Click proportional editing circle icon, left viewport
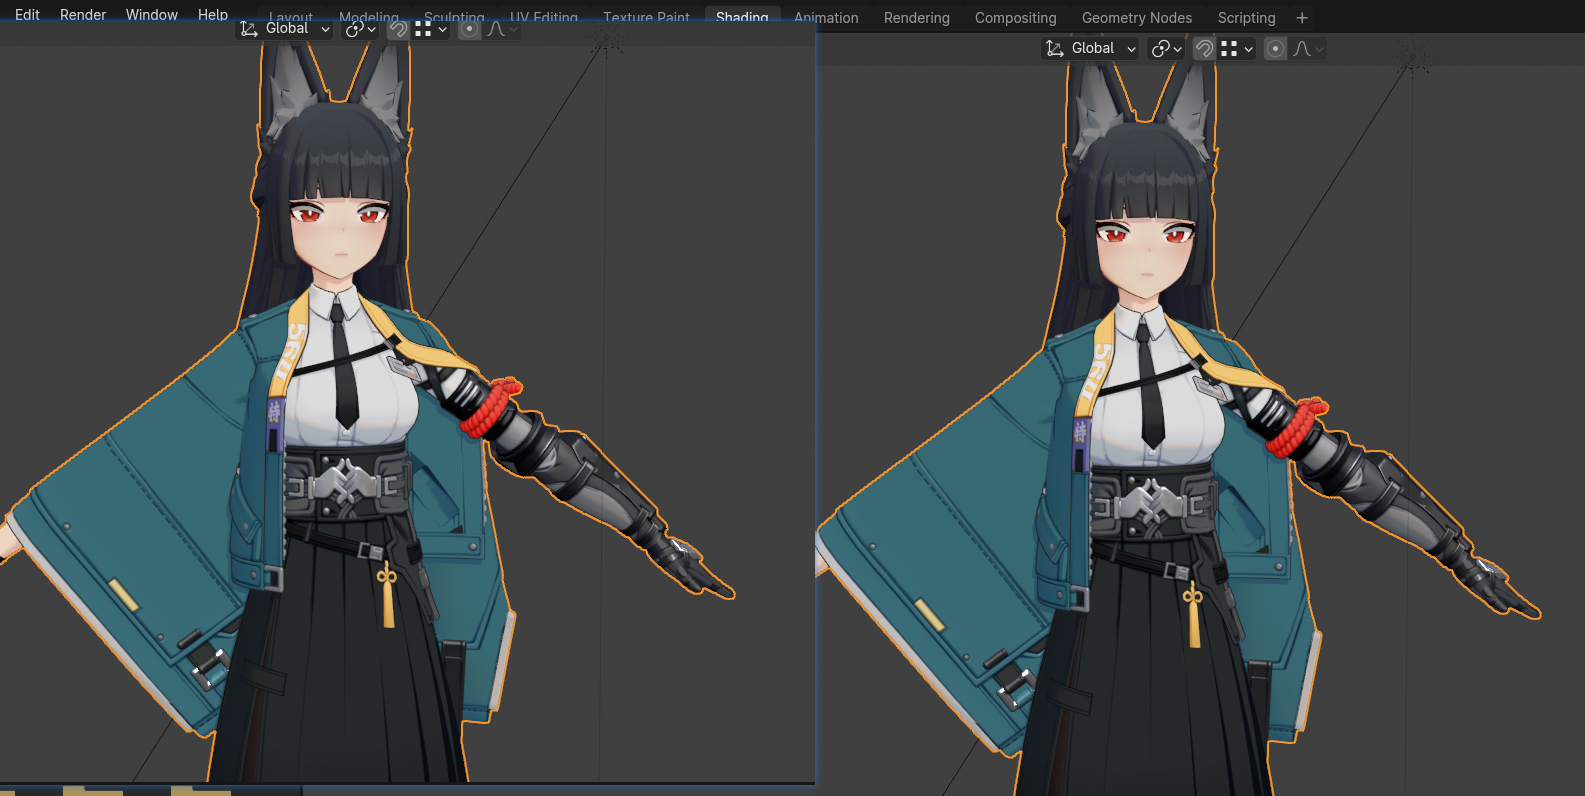The height and width of the screenshot is (796, 1585). click(x=469, y=29)
